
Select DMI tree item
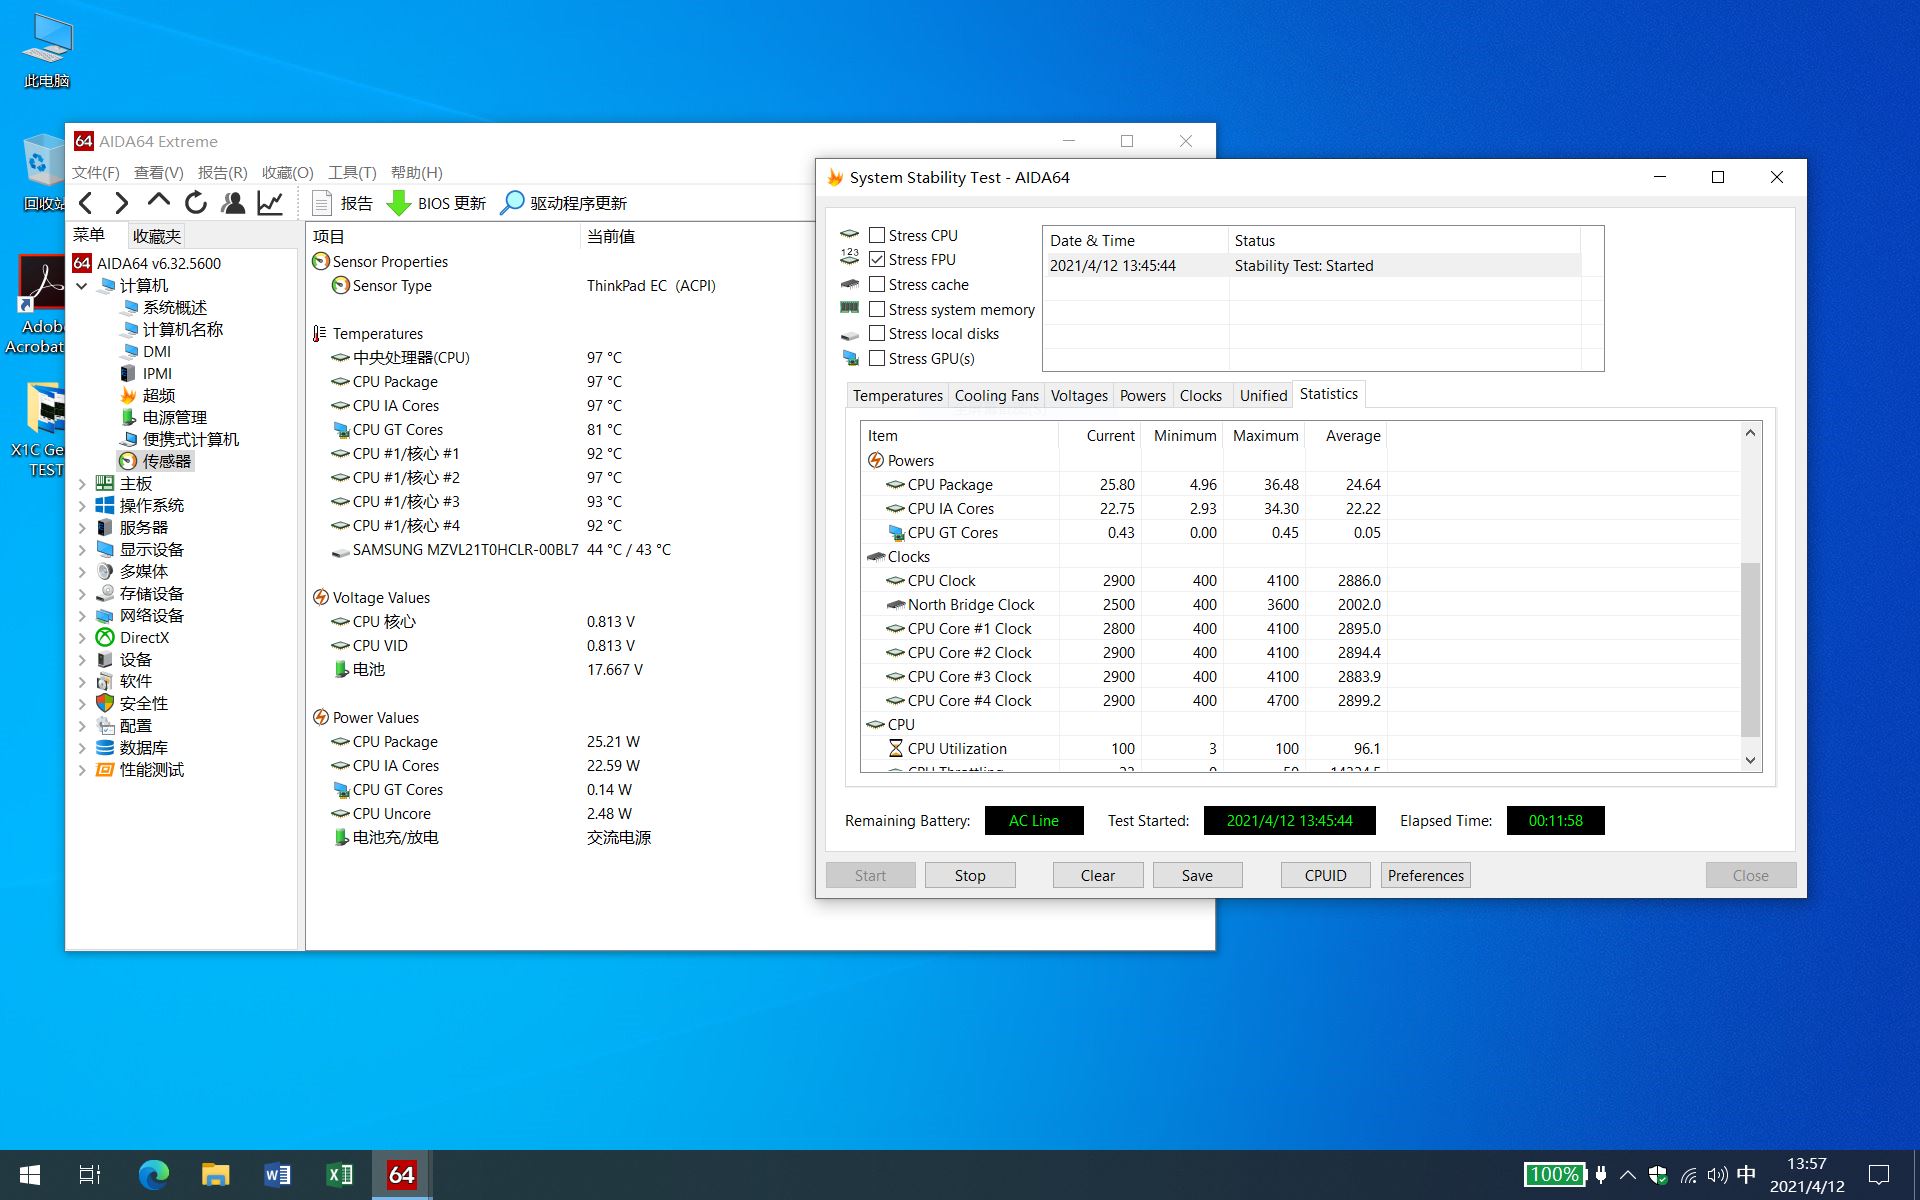click(x=146, y=351)
